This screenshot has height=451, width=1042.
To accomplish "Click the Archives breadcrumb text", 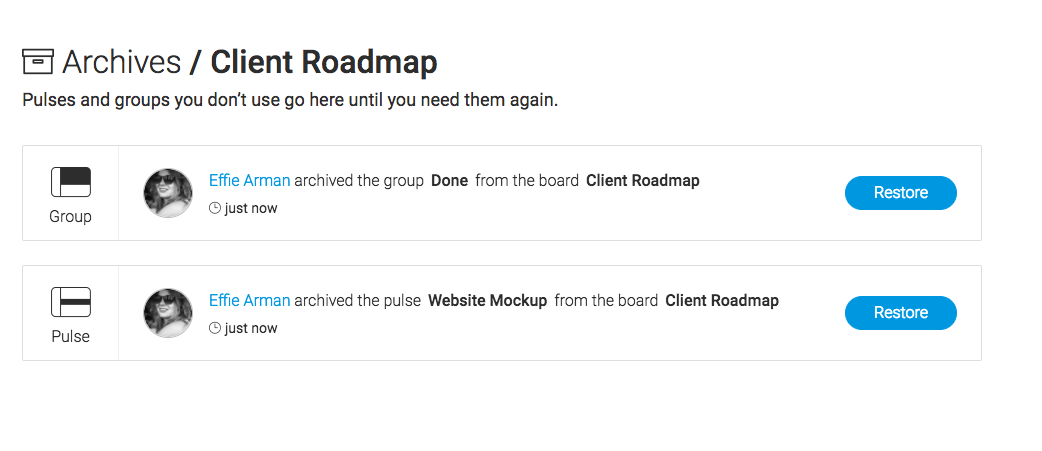I will click(122, 62).
